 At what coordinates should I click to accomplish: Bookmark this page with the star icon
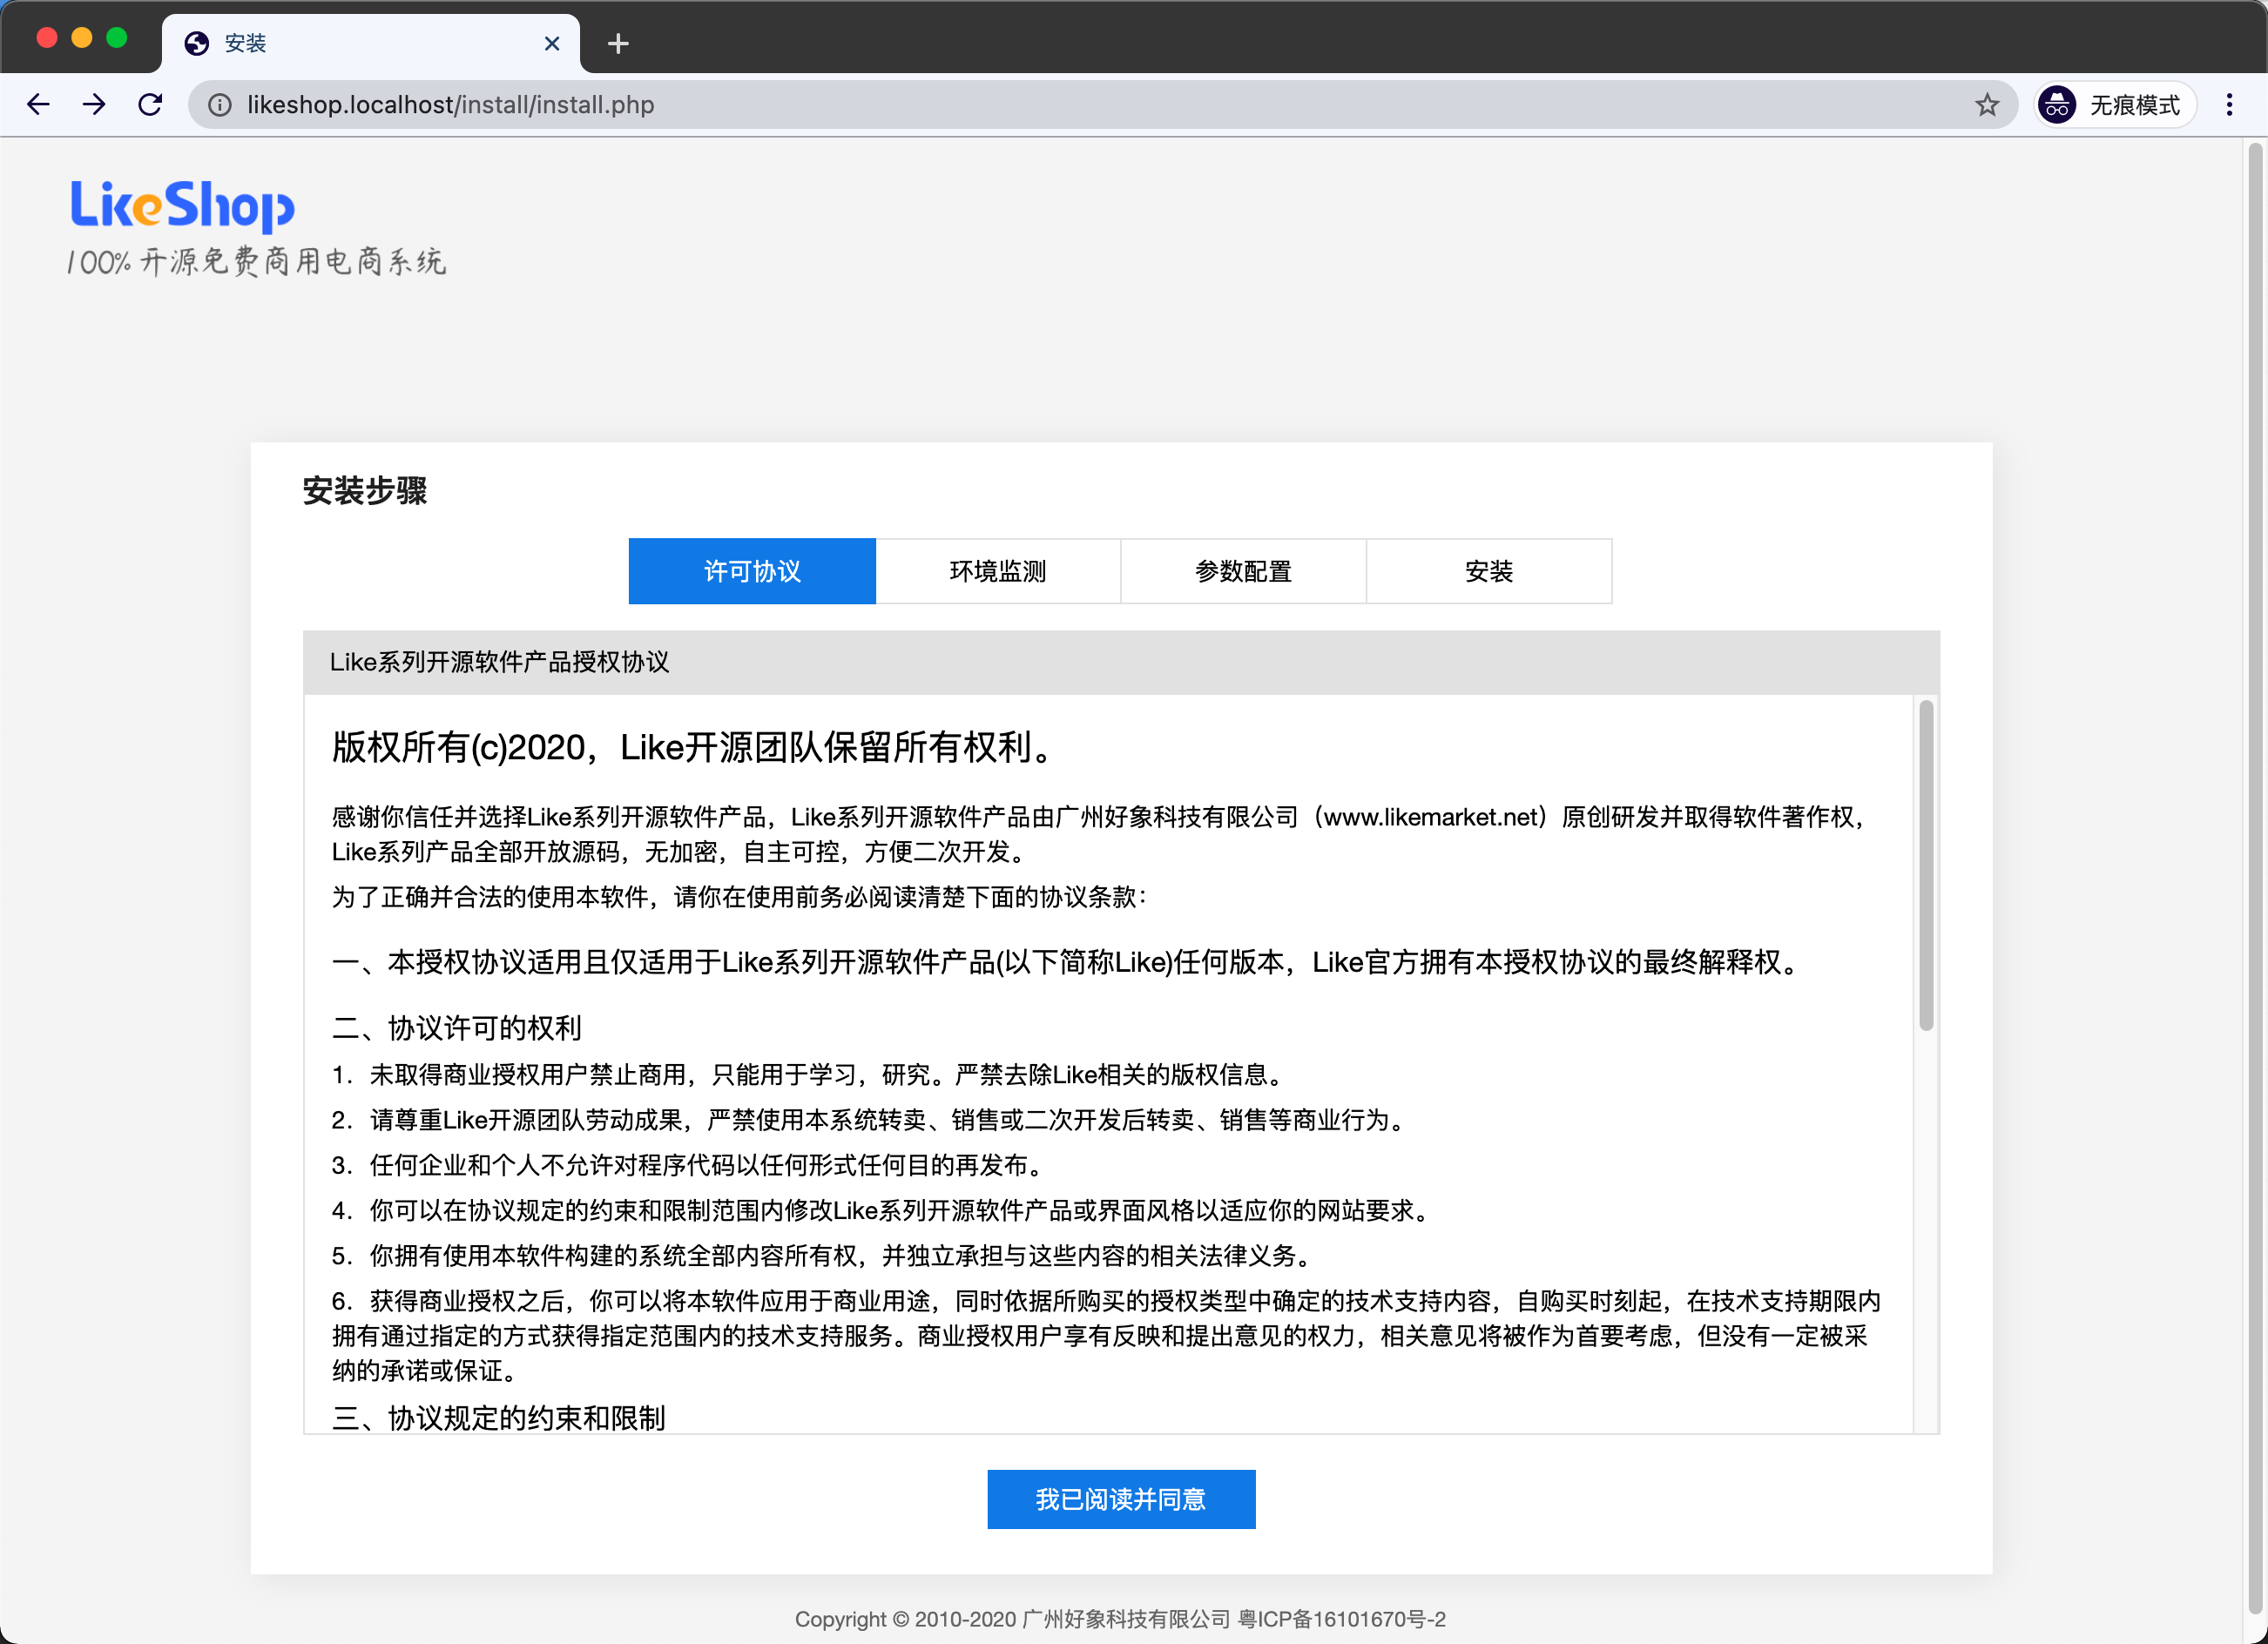pos(1987,105)
